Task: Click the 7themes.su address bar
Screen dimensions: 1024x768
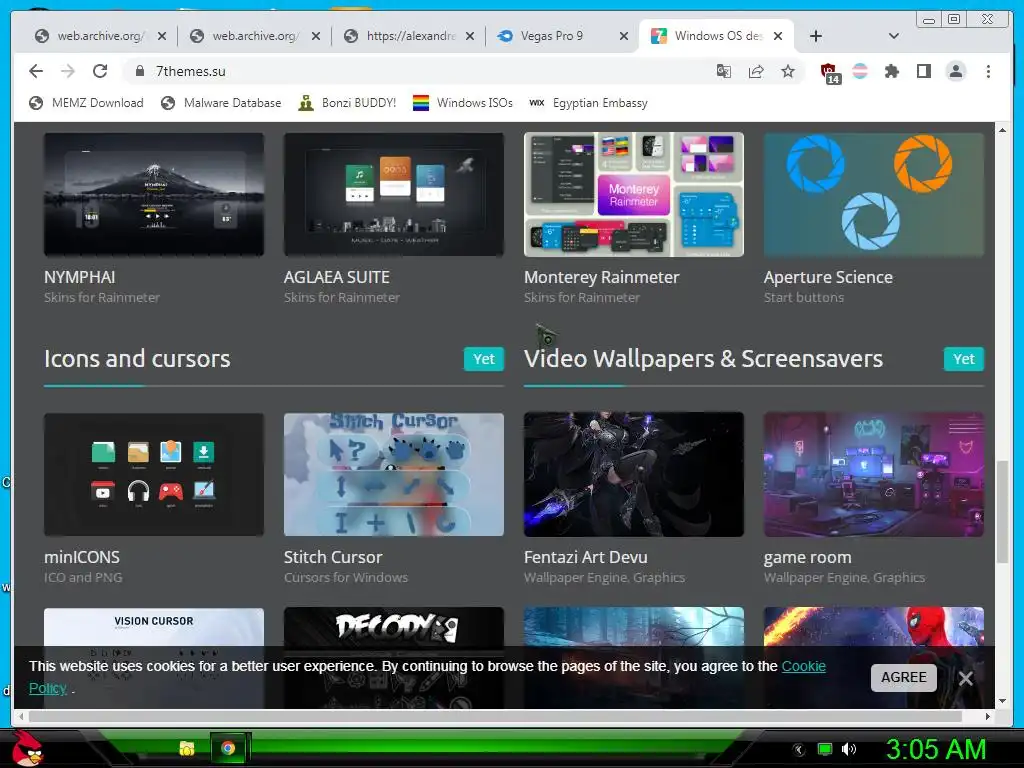Action: point(418,71)
